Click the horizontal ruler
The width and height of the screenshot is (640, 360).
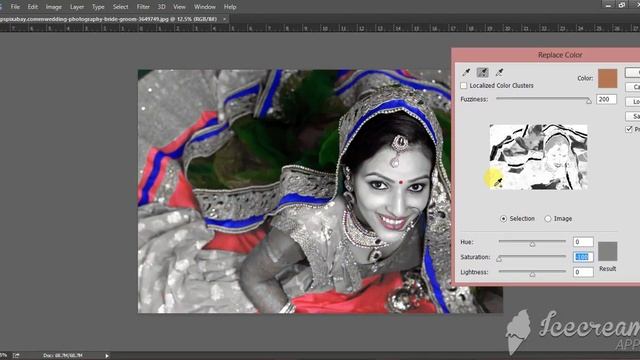320,28
